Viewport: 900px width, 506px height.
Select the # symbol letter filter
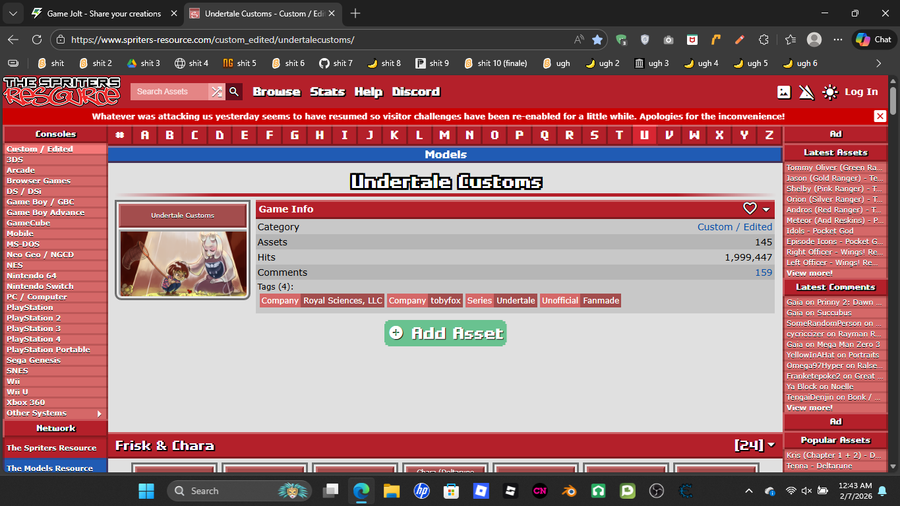(120, 135)
